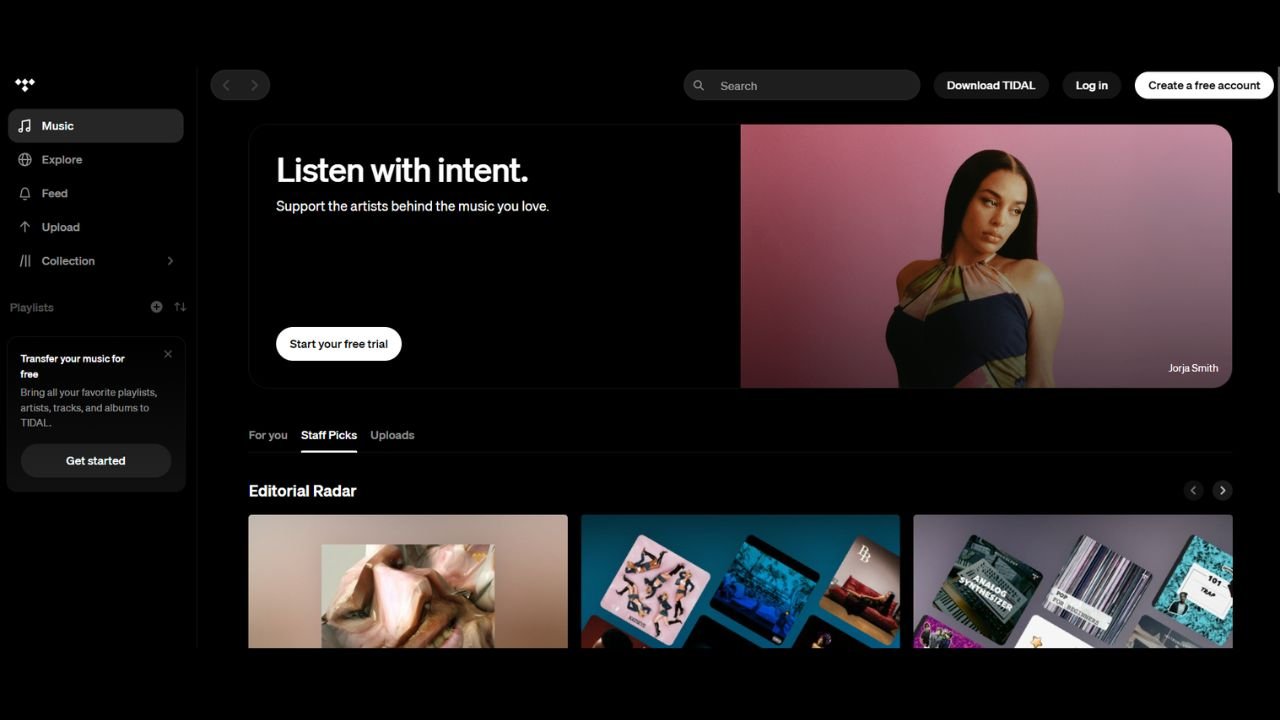Start your free trial
Image resolution: width=1280 pixels, height=720 pixels.
(x=339, y=344)
